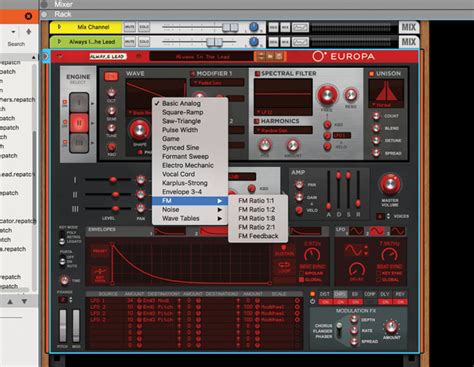Open the Noise submenu

pyautogui.click(x=190, y=209)
